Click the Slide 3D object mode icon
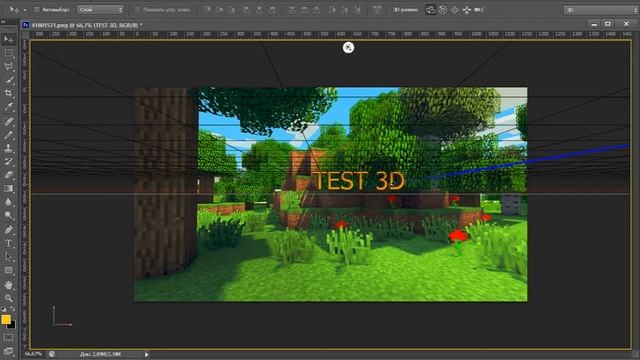 tap(467, 10)
